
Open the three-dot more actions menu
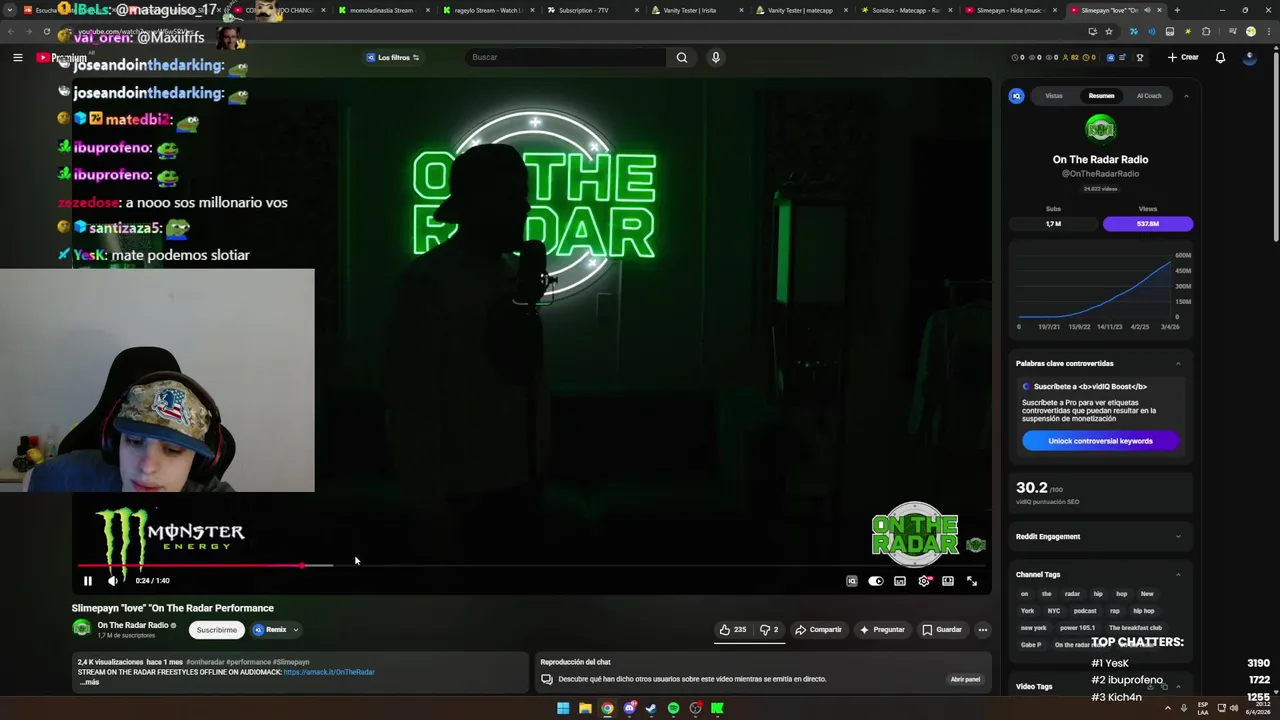click(x=983, y=630)
